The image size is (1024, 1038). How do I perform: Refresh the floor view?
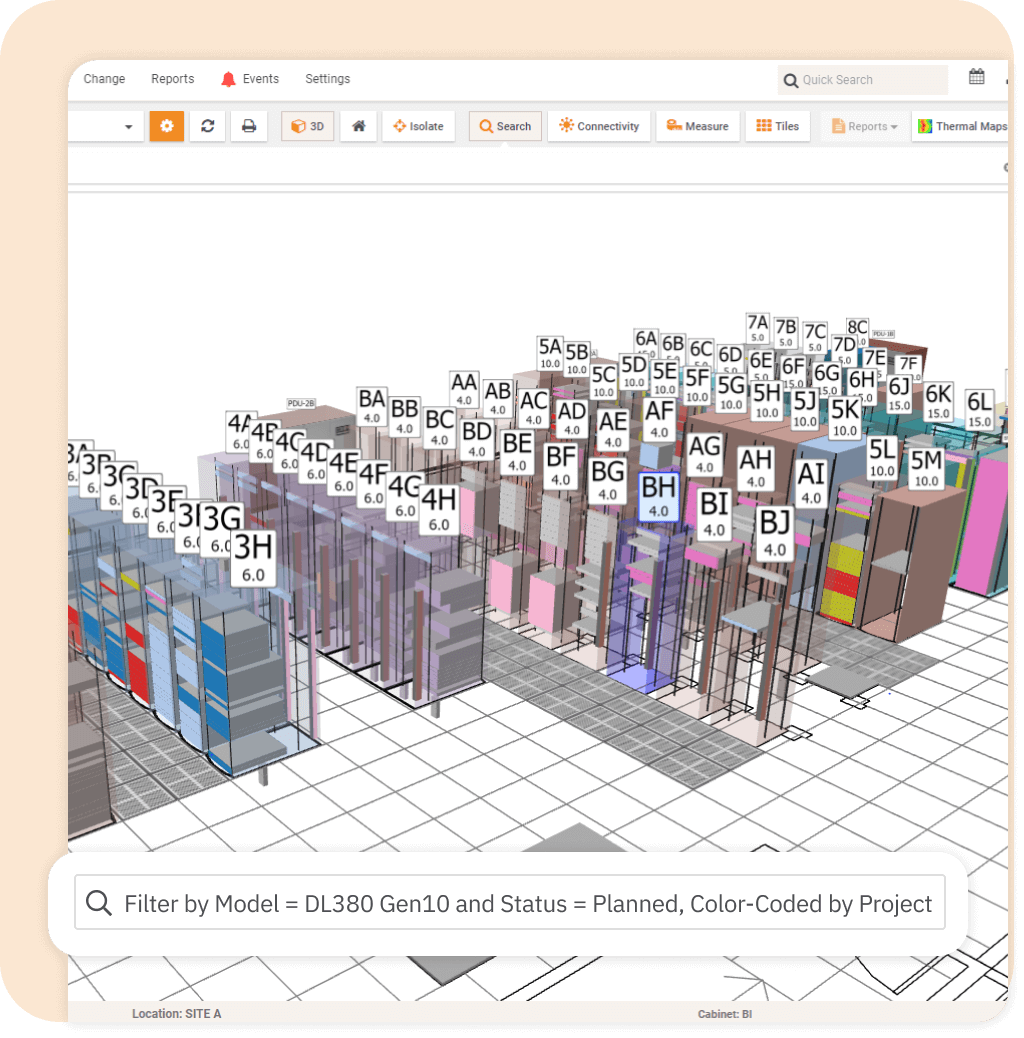[x=208, y=126]
